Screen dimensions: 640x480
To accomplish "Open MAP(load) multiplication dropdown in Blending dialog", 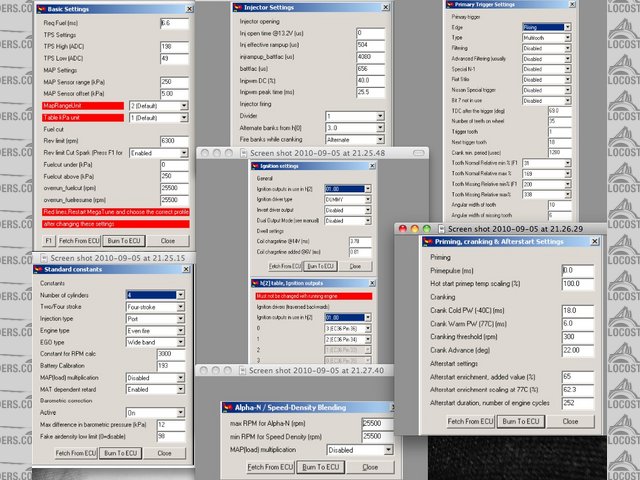I will [388, 450].
